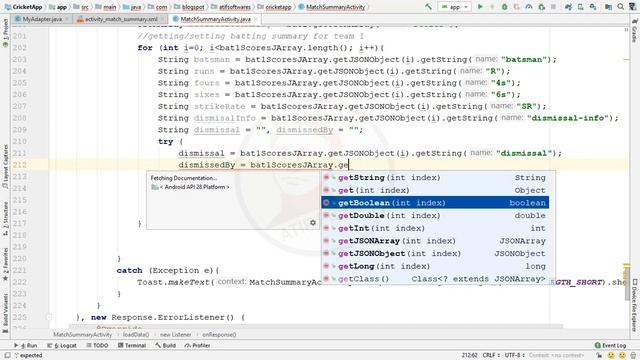Viewport: 640px width, 360px height.
Task: Click the first smiley feedback icon
Action: click(x=611, y=356)
